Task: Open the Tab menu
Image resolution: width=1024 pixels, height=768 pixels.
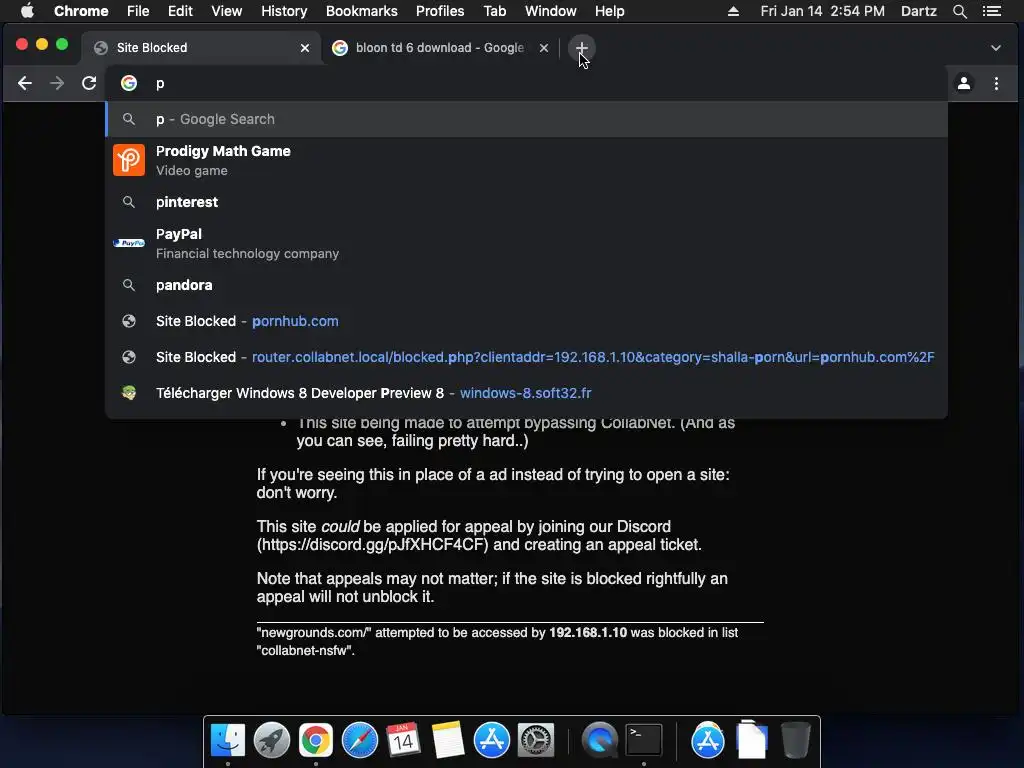Action: coord(494,11)
